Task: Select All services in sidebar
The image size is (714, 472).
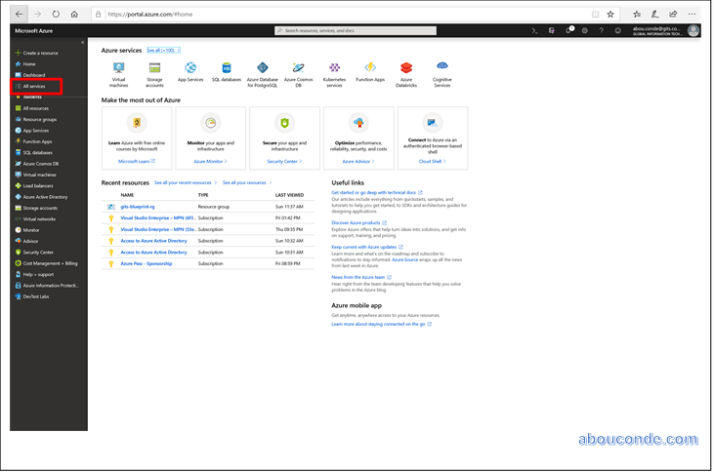Action: (34, 87)
